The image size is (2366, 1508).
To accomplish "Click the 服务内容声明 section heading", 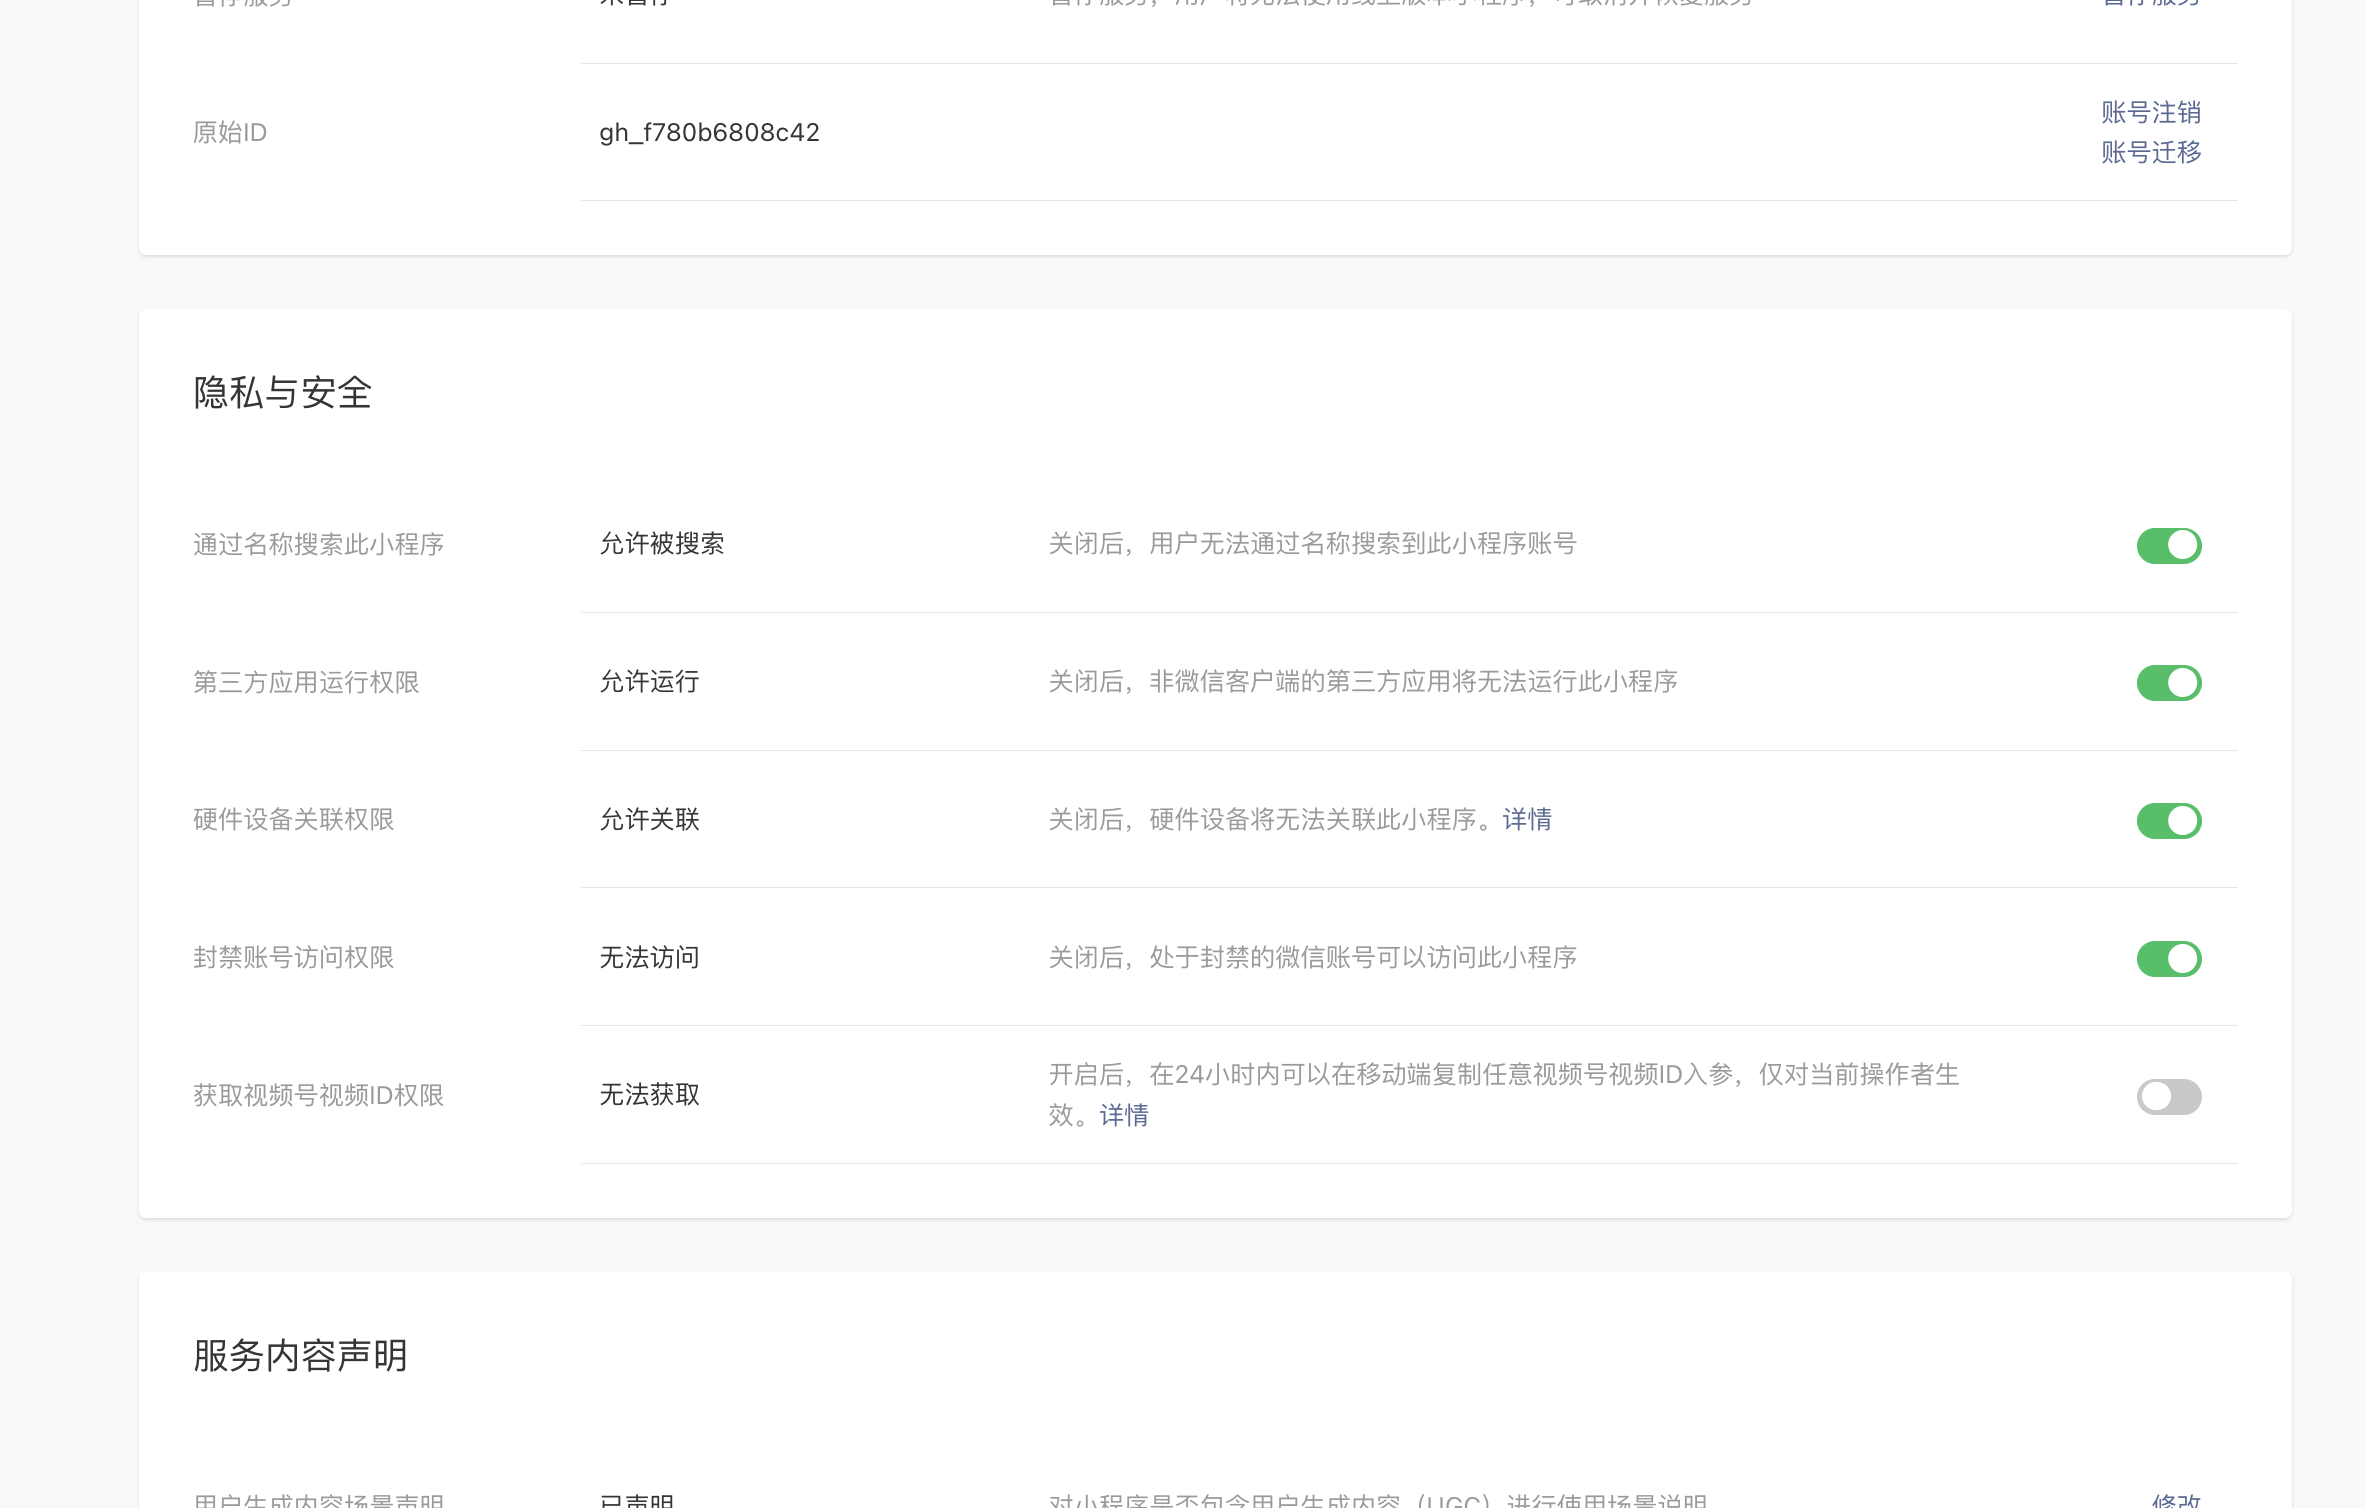I will pyautogui.click(x=300, y=1356).
